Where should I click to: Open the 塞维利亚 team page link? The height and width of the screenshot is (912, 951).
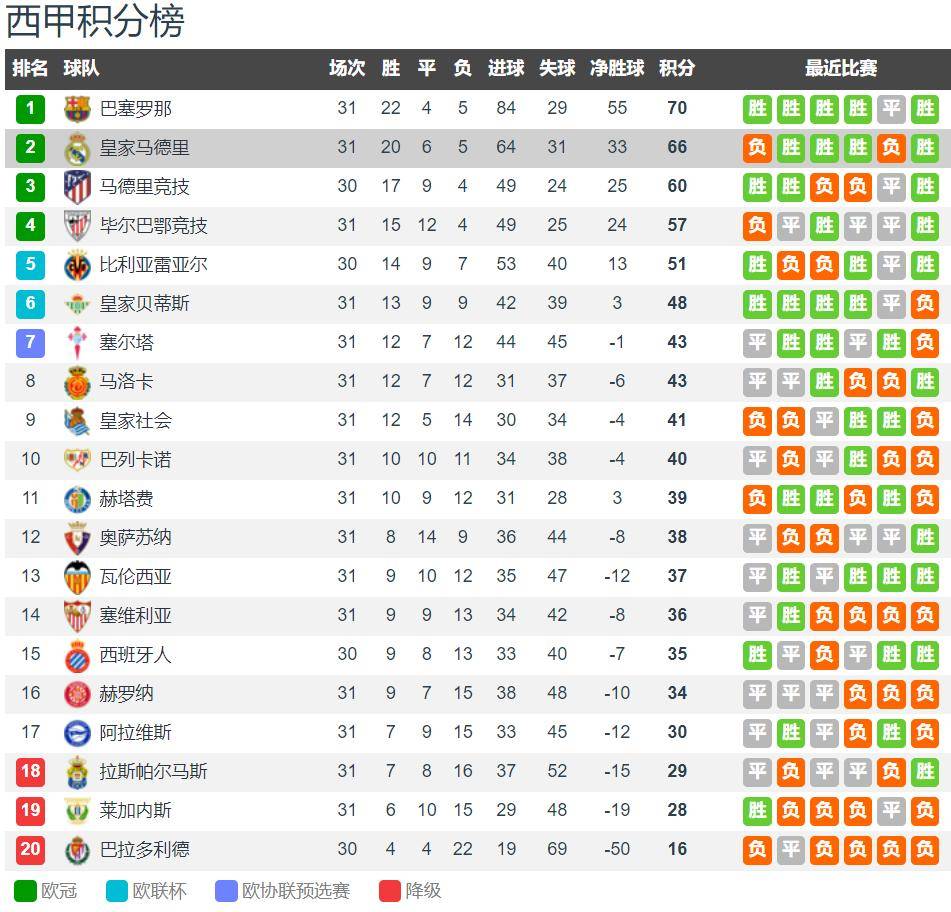(136, 616)
